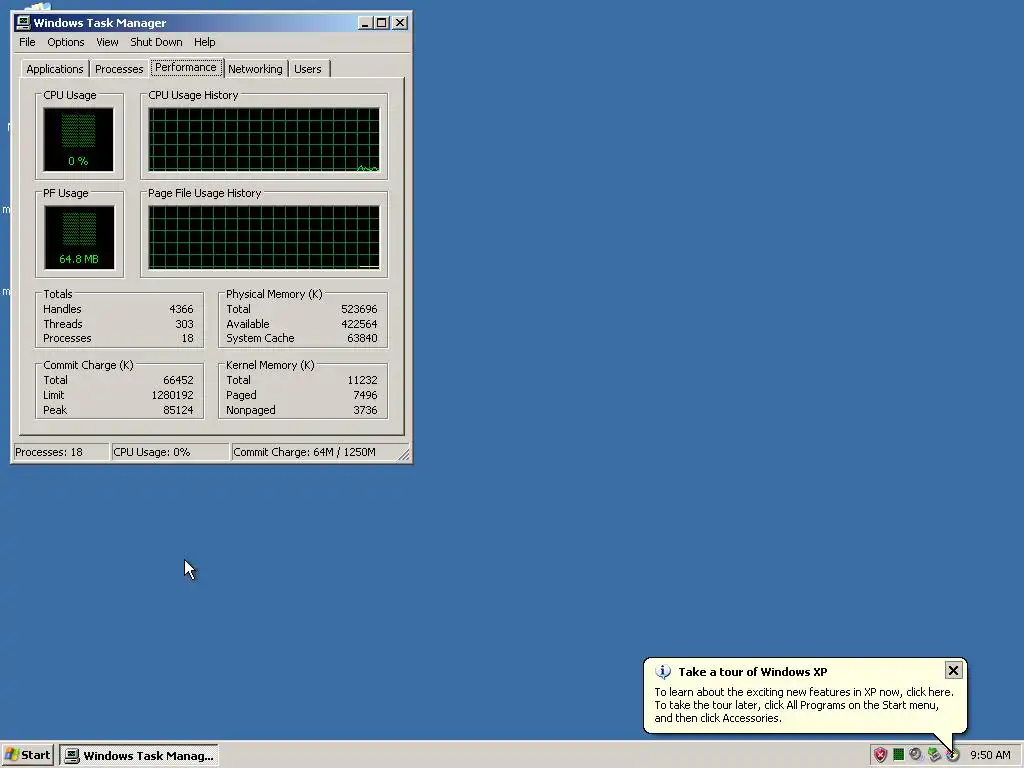
Task: Click the Safely Remove Hardware tray icon
Action: pyautogui.click(x=934, y=755)
